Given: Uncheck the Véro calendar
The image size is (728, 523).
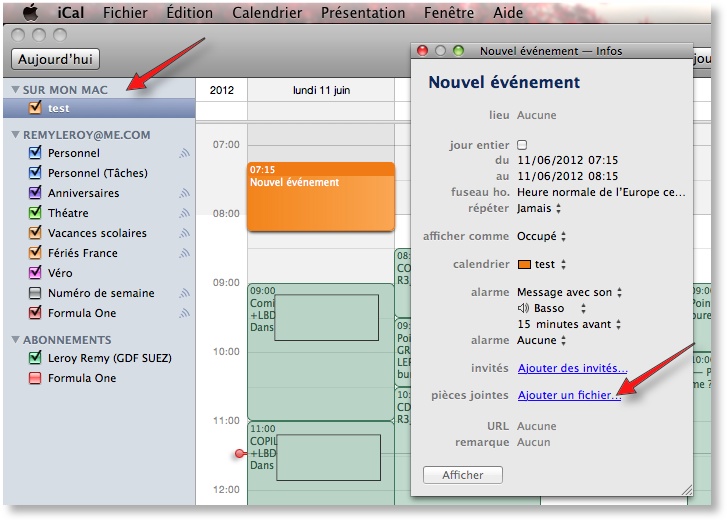Looking at the screenshot, I should pos(35,272).
